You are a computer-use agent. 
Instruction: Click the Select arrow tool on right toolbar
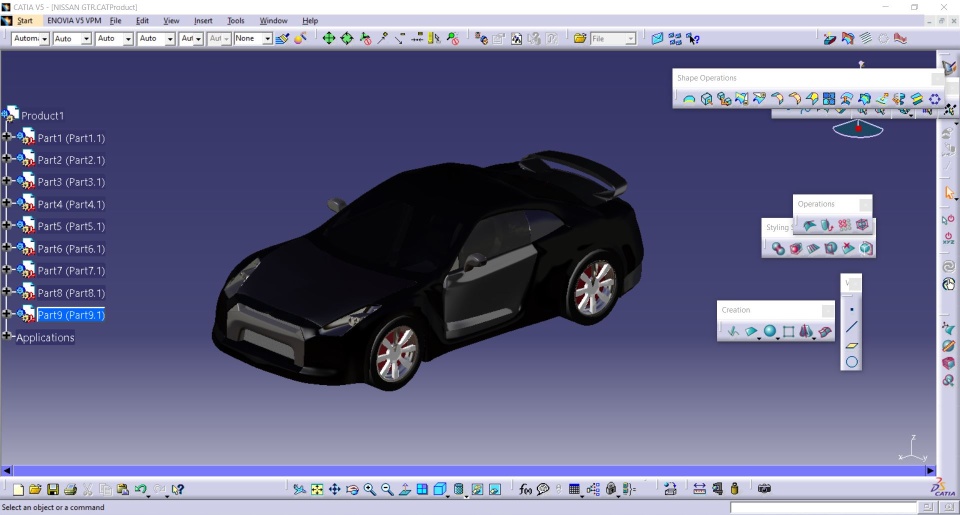click(x=949, y=194)
